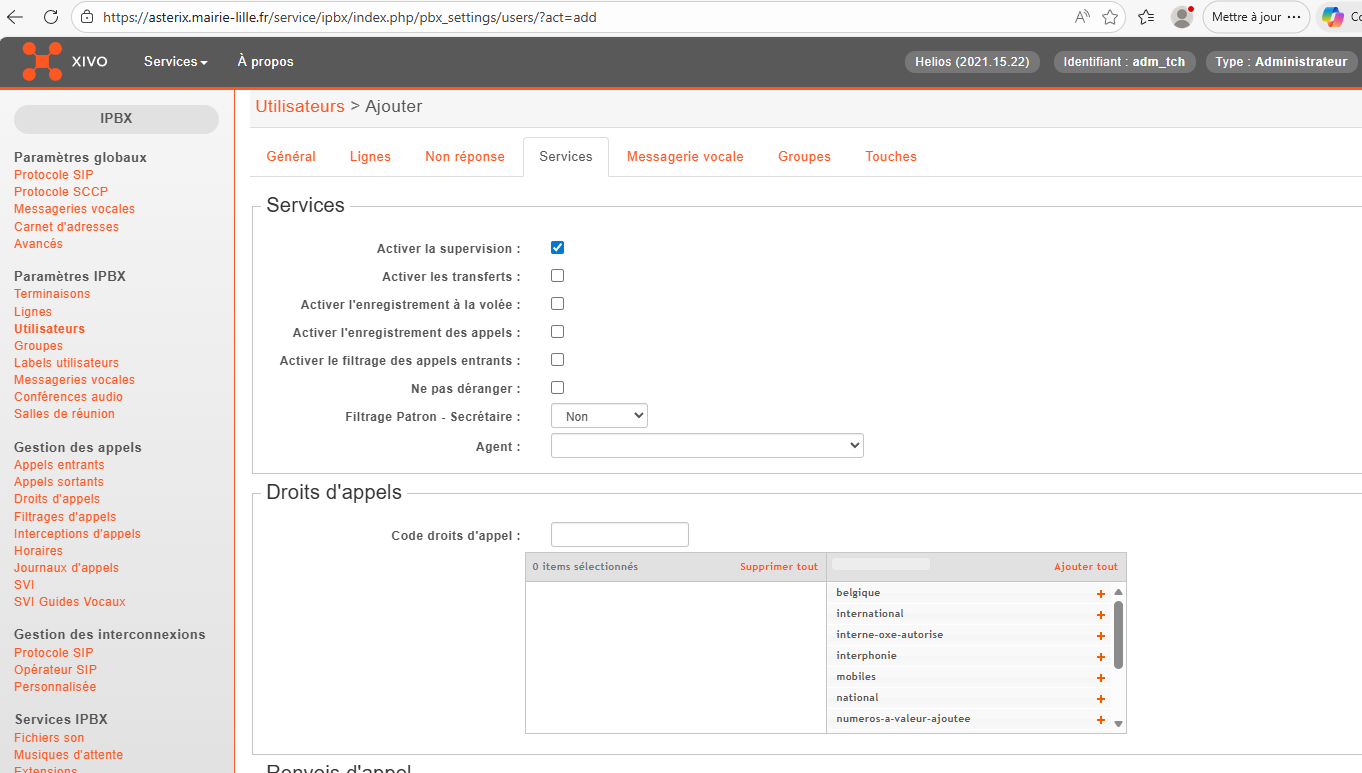1362x773 pixels.
Task: Click the call rights list scrollbar thumb
Action: pos(1118,634)
